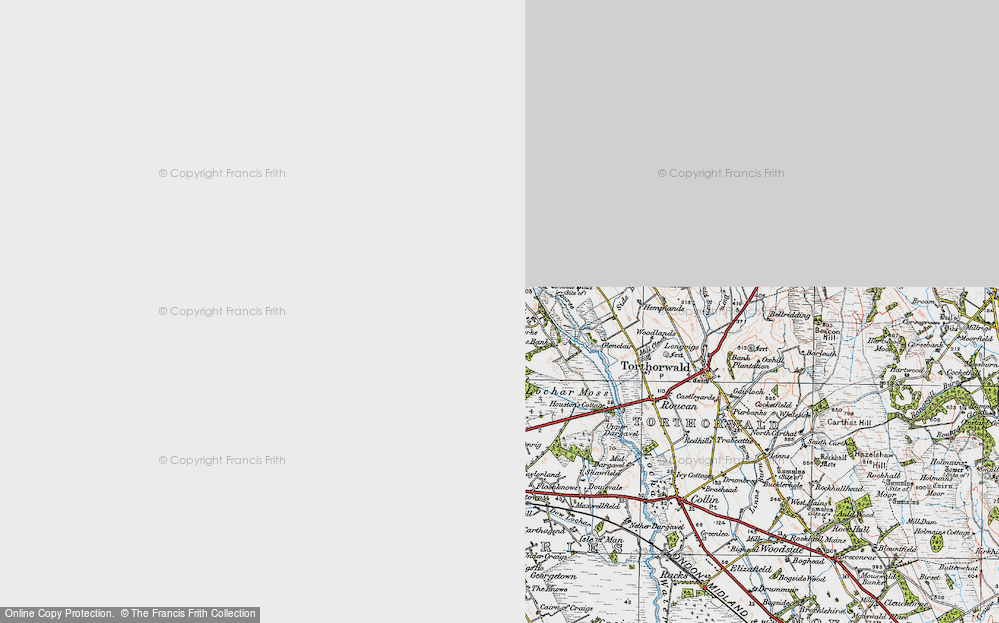The image size is (999, 623).
Task: Click the Elizafield label on map
Action: (x=751, y=569)
